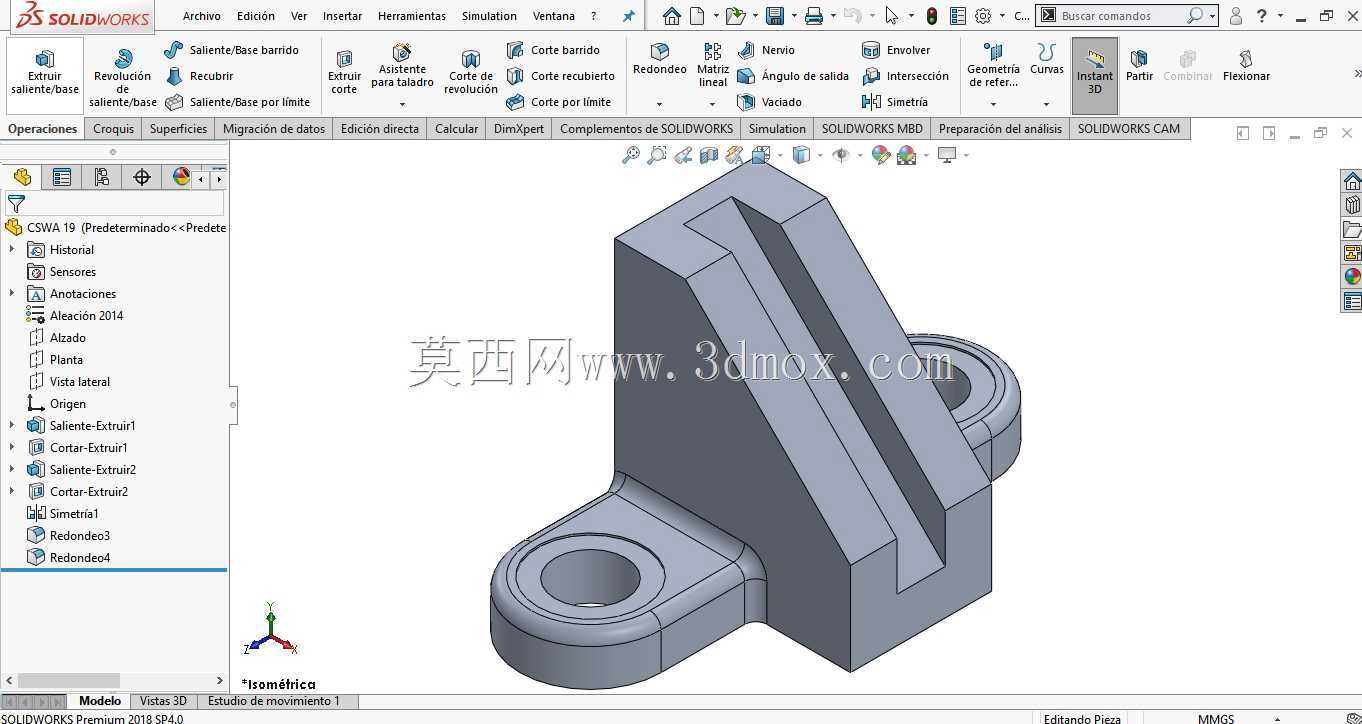1362x724 pixels.
Task: Choose the Ángulo de salida tool
Action: (793, 76)
